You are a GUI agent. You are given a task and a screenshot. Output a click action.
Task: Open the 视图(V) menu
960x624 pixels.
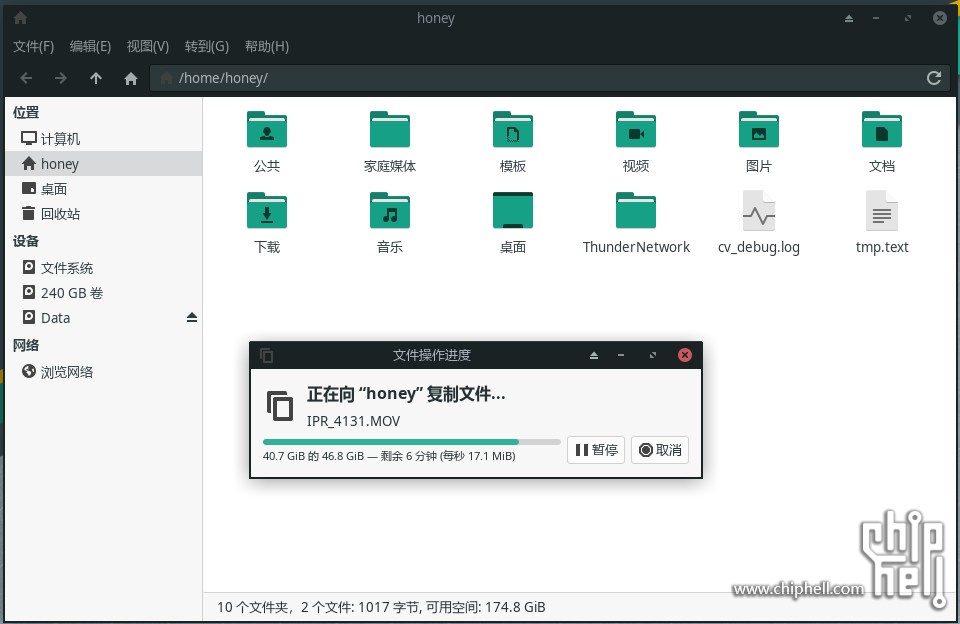148,47
